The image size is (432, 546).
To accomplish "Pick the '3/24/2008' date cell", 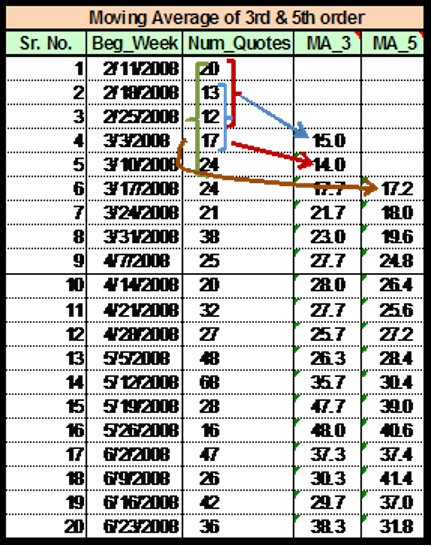I will [134, 213].
